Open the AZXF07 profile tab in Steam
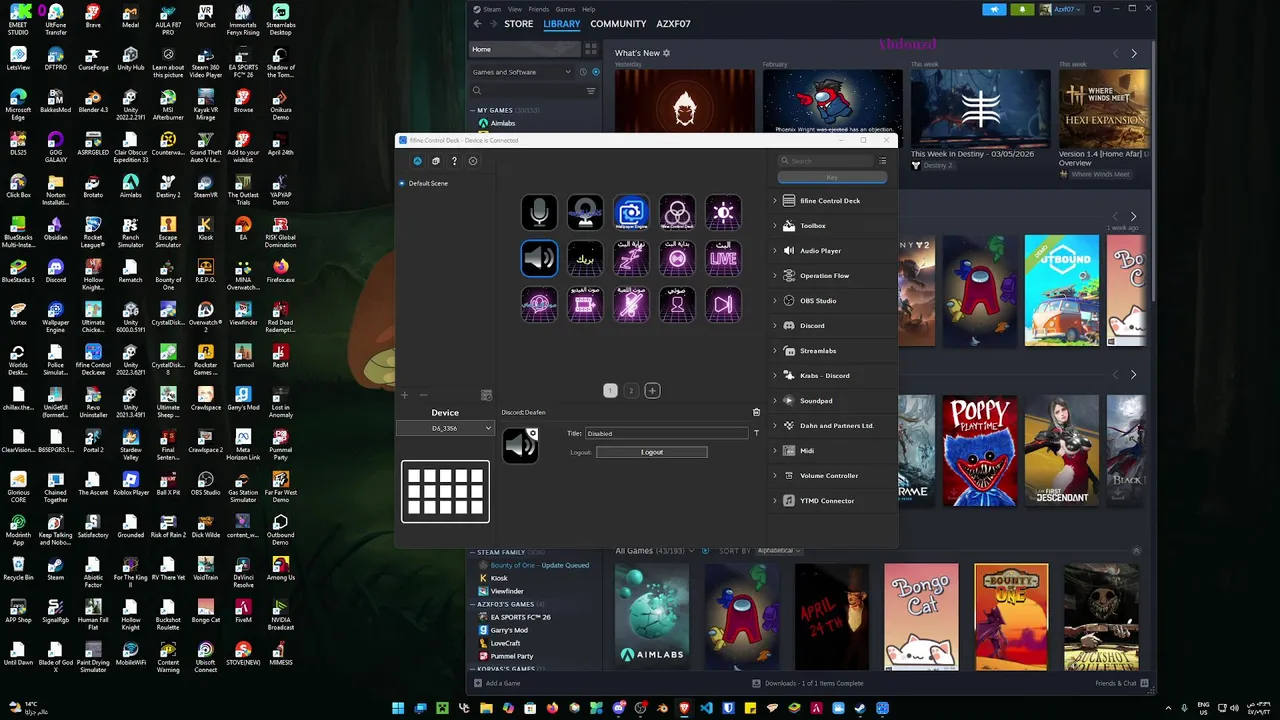1280x720 pixels. (673, 24)
